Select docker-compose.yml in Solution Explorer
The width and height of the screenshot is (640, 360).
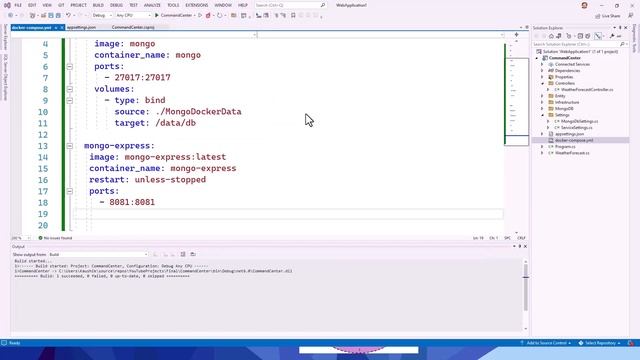click(574, 140)
